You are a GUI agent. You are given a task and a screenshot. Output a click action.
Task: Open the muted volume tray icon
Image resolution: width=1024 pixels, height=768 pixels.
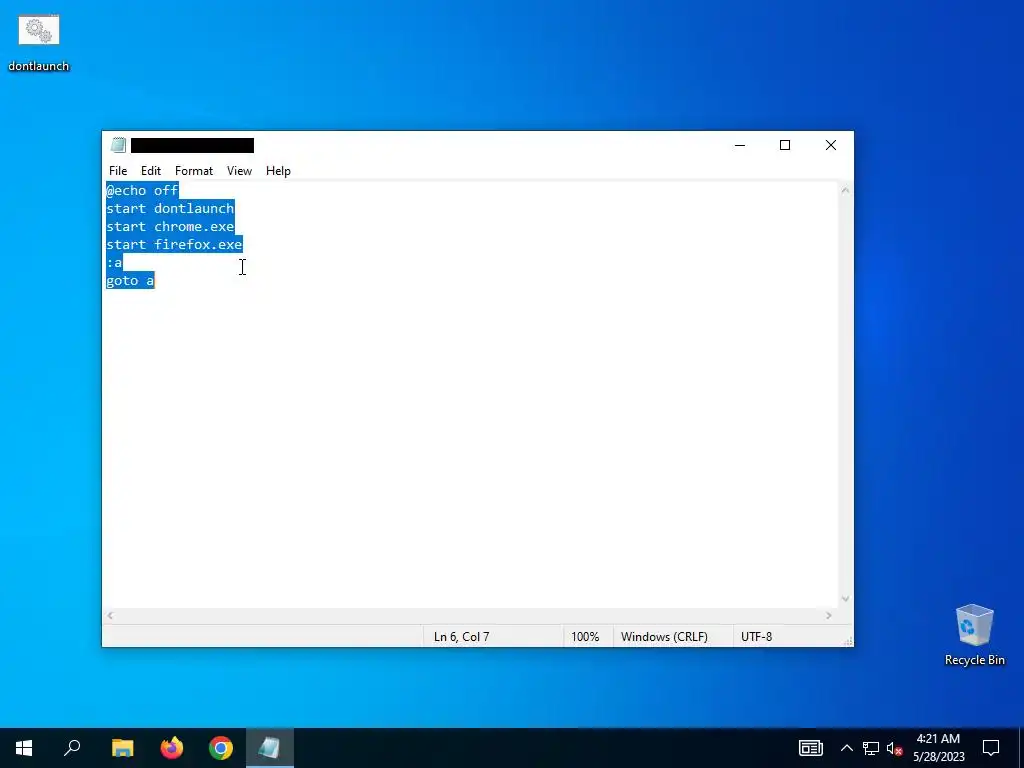point(894,748)
